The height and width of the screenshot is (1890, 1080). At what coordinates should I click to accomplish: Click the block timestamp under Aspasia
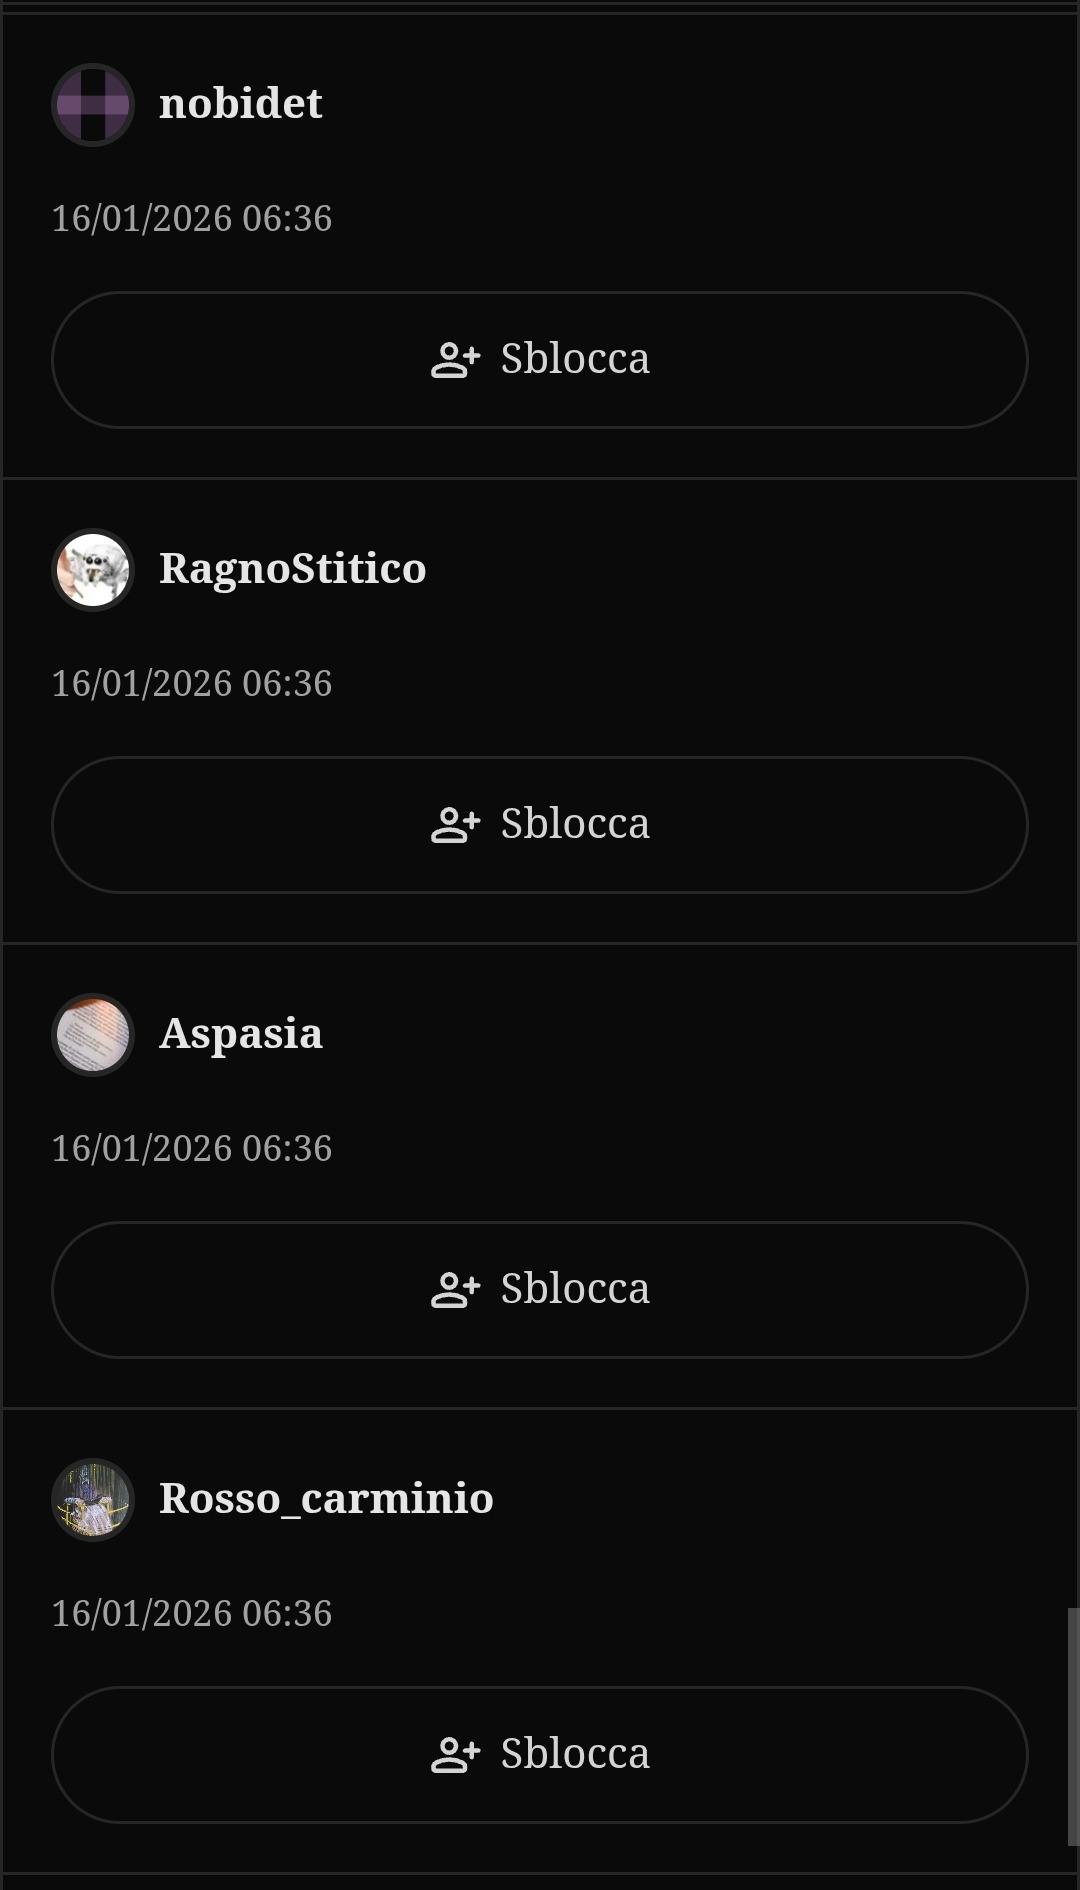[192, 1149]
